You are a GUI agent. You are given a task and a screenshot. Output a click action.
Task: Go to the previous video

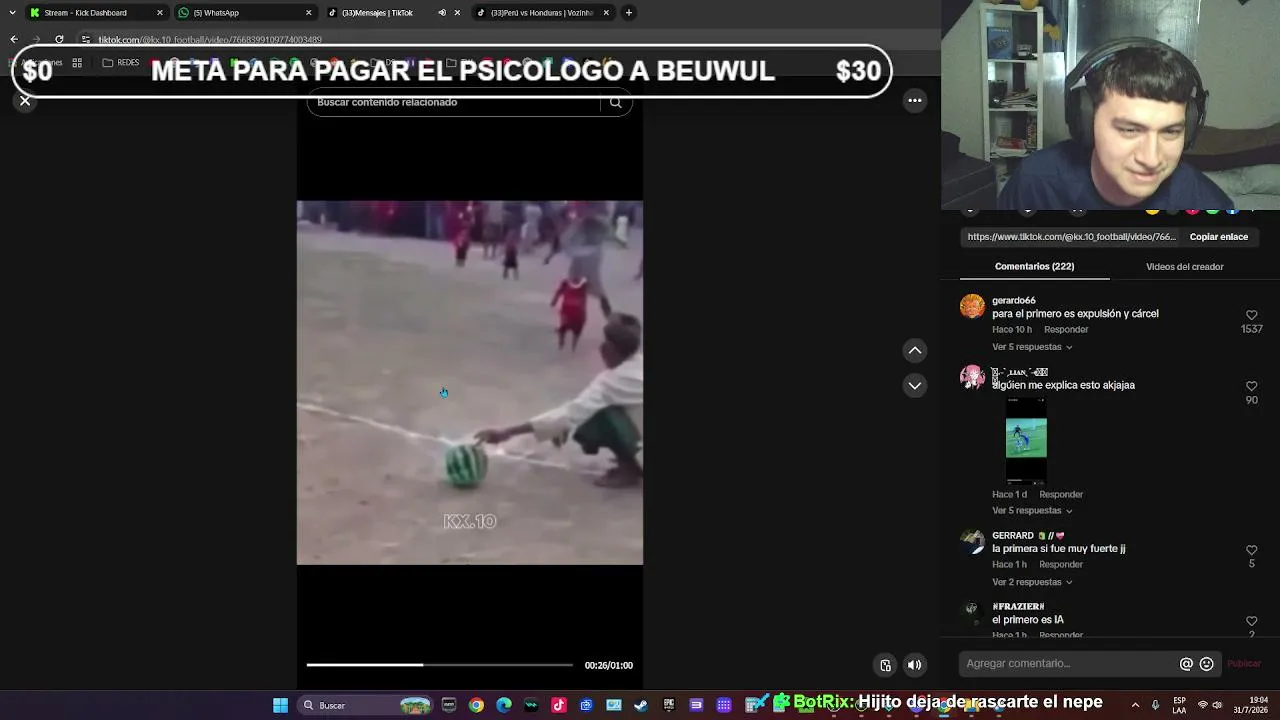915,350
